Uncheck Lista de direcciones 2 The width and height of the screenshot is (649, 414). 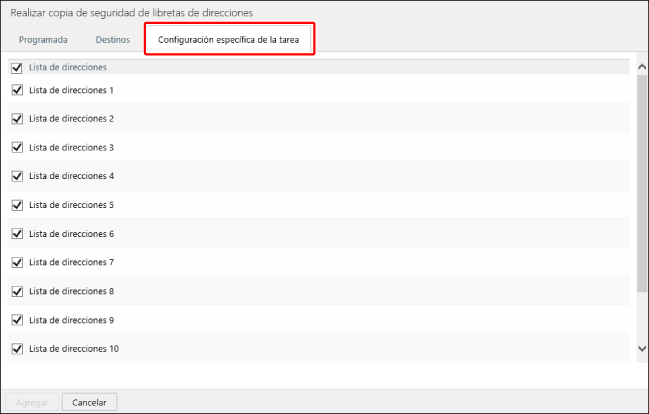click(17, 119)
